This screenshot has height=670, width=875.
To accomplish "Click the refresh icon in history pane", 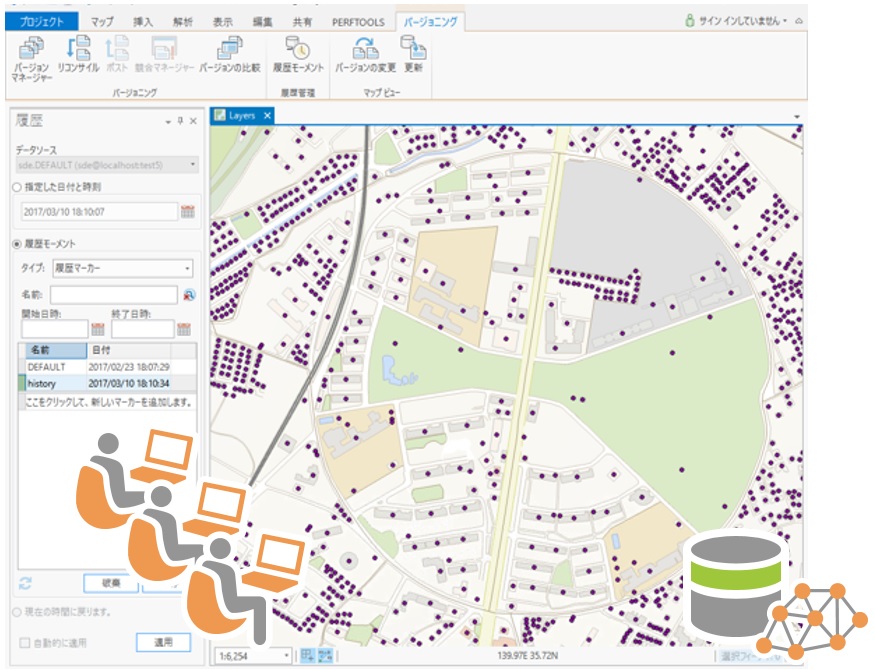I will pyautogui.click(x=25, y=584).
